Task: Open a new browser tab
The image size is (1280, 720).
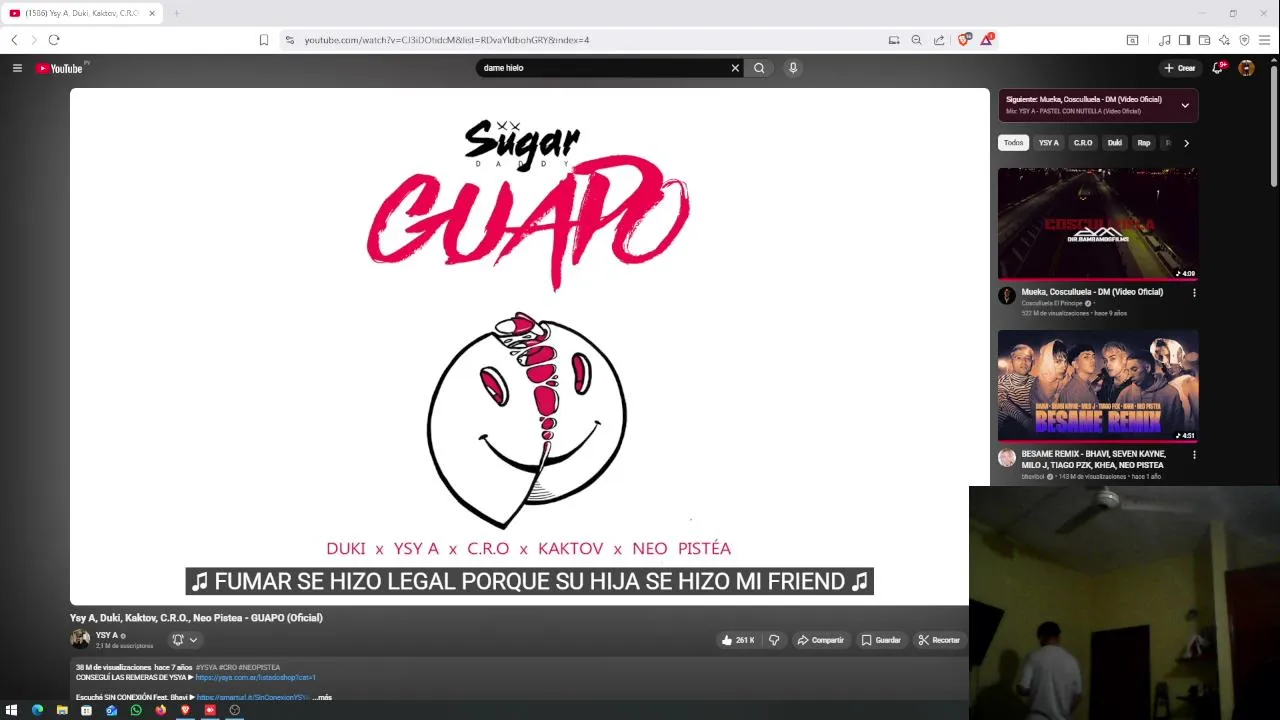Action: [176, 13]
